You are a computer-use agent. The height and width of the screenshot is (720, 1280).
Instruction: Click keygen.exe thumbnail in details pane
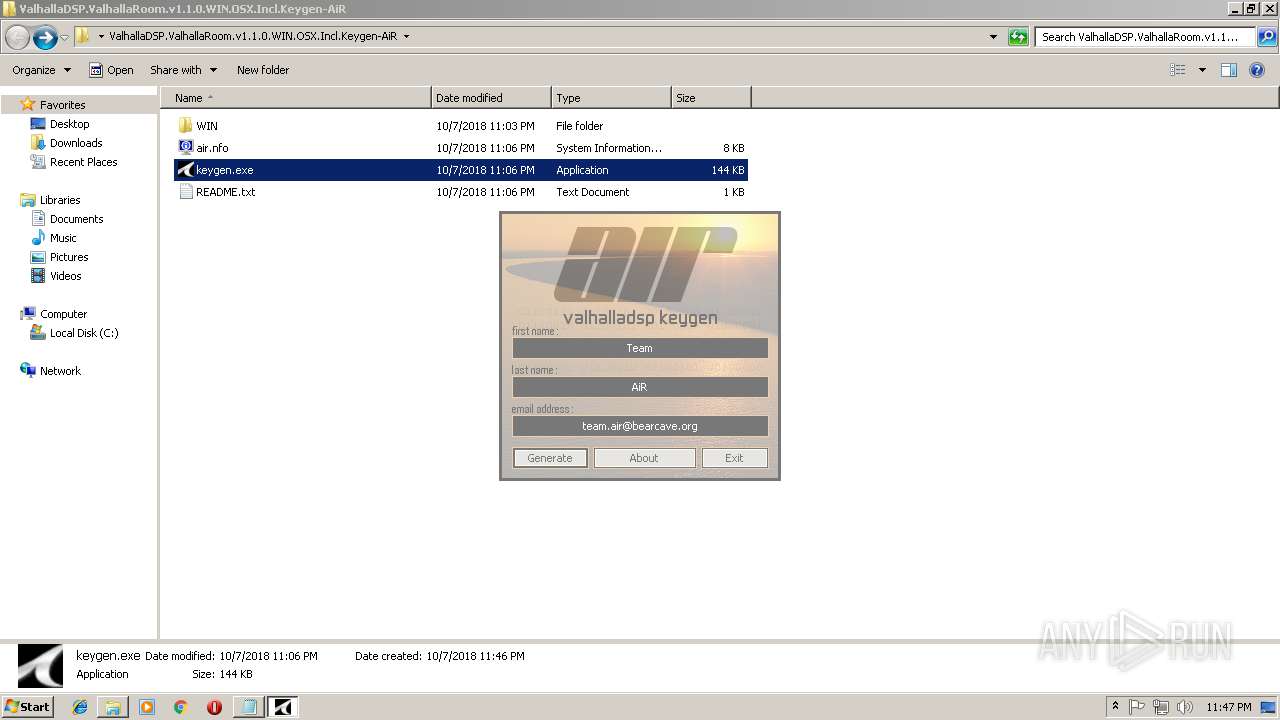click(41, 665)
